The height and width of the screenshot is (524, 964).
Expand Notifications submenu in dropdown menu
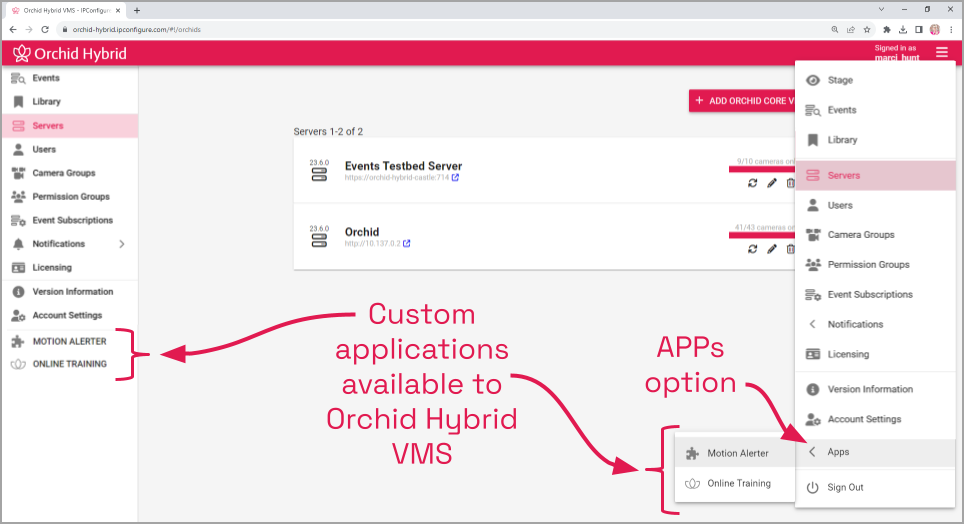(x=875, y=324)
